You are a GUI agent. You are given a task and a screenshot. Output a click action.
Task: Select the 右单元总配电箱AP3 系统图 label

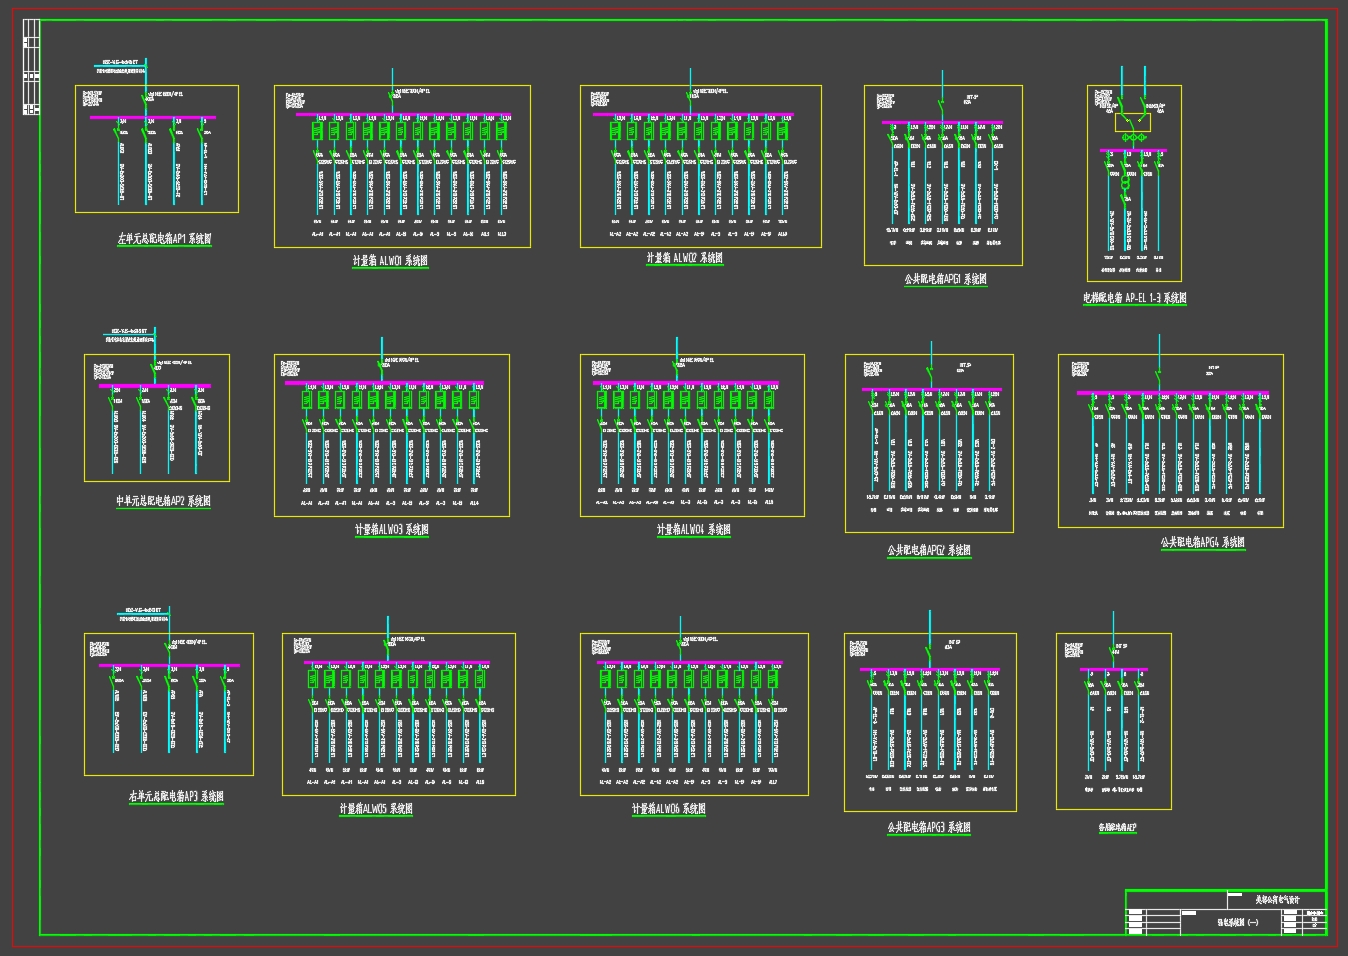click(x=176, y=797)
